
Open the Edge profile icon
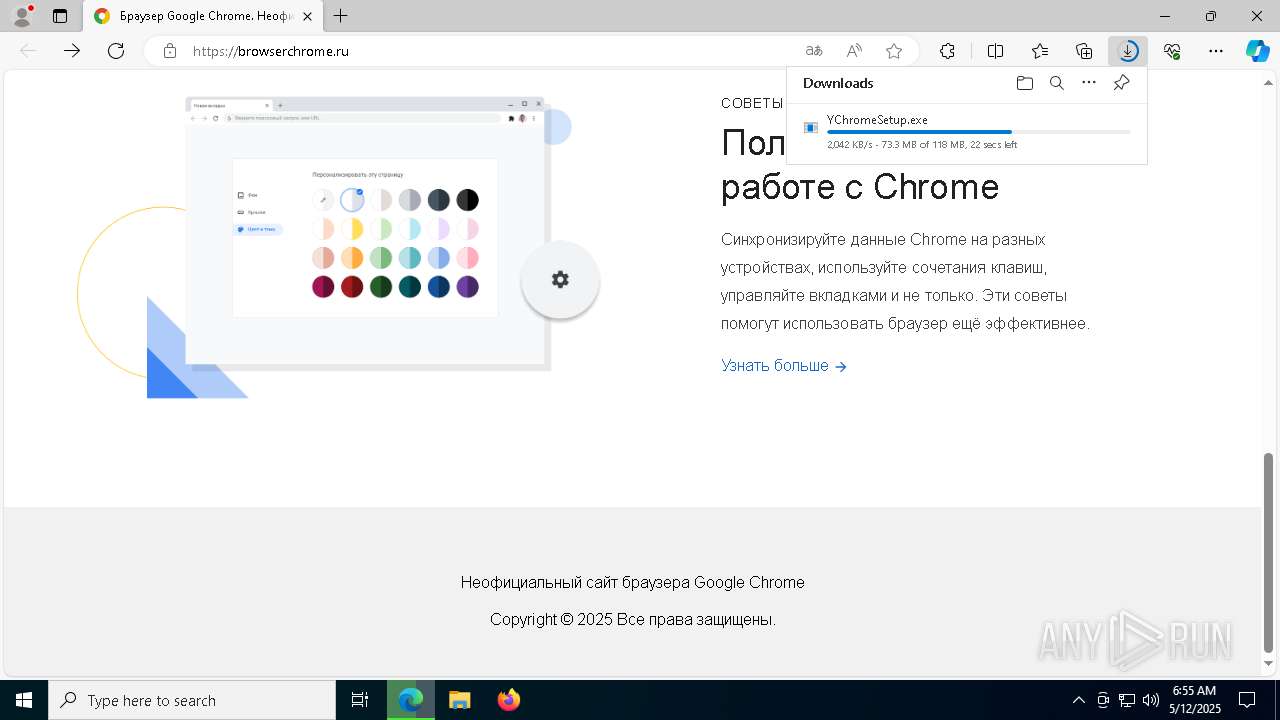point(21,16)
